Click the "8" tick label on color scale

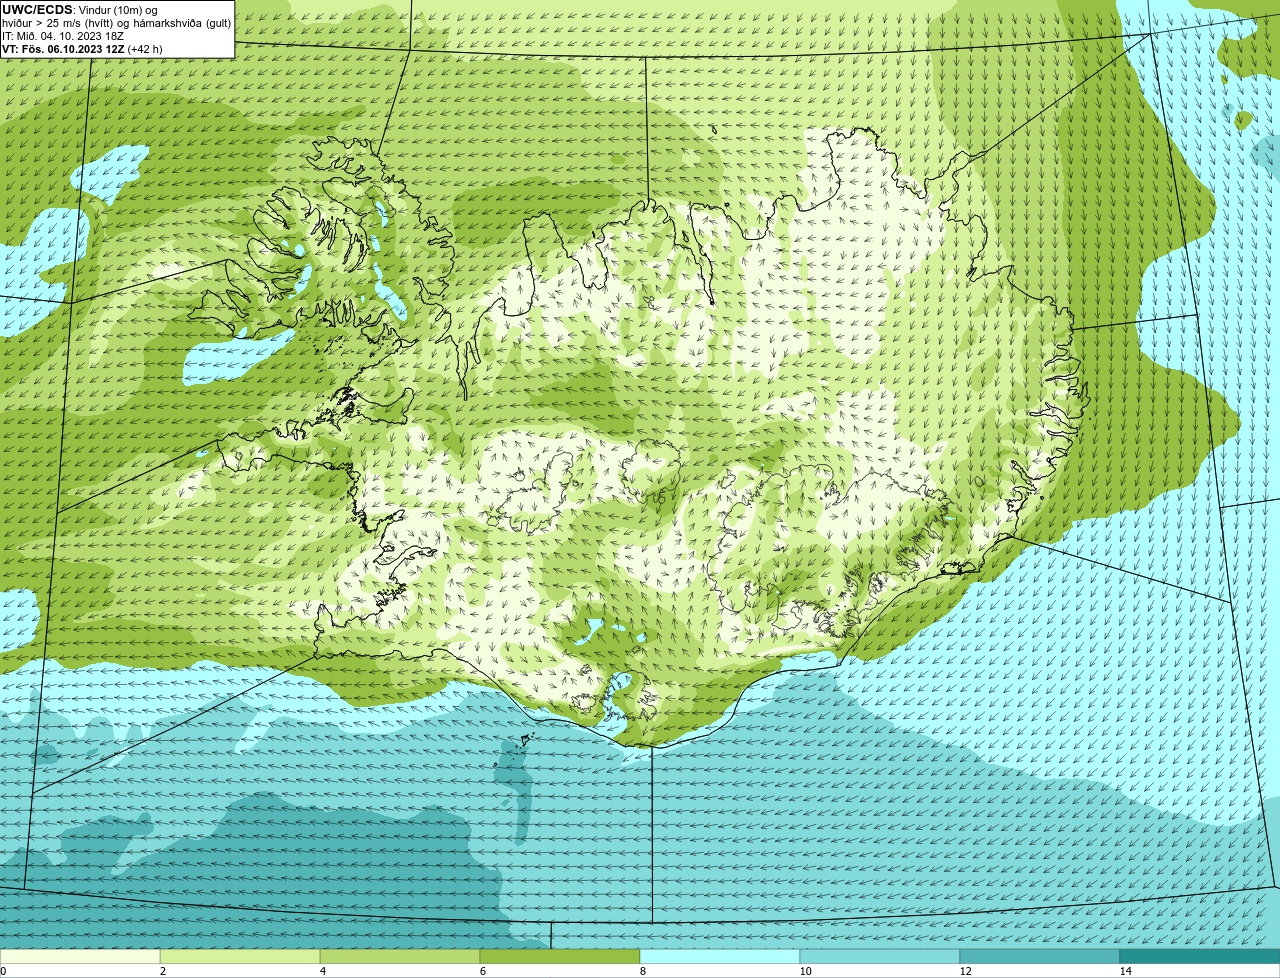pos(642,971)
